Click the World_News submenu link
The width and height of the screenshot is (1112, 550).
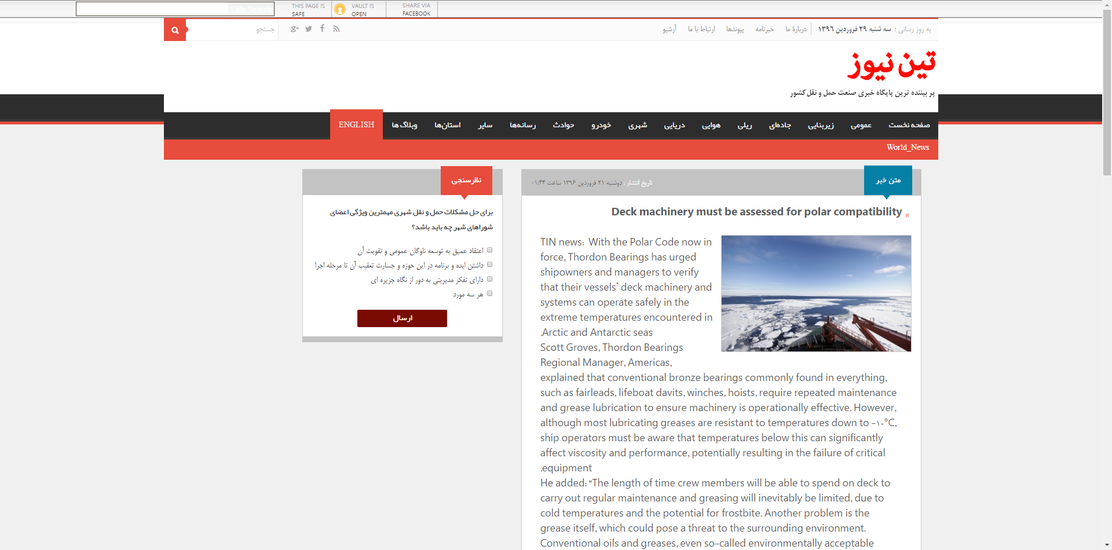907,147
